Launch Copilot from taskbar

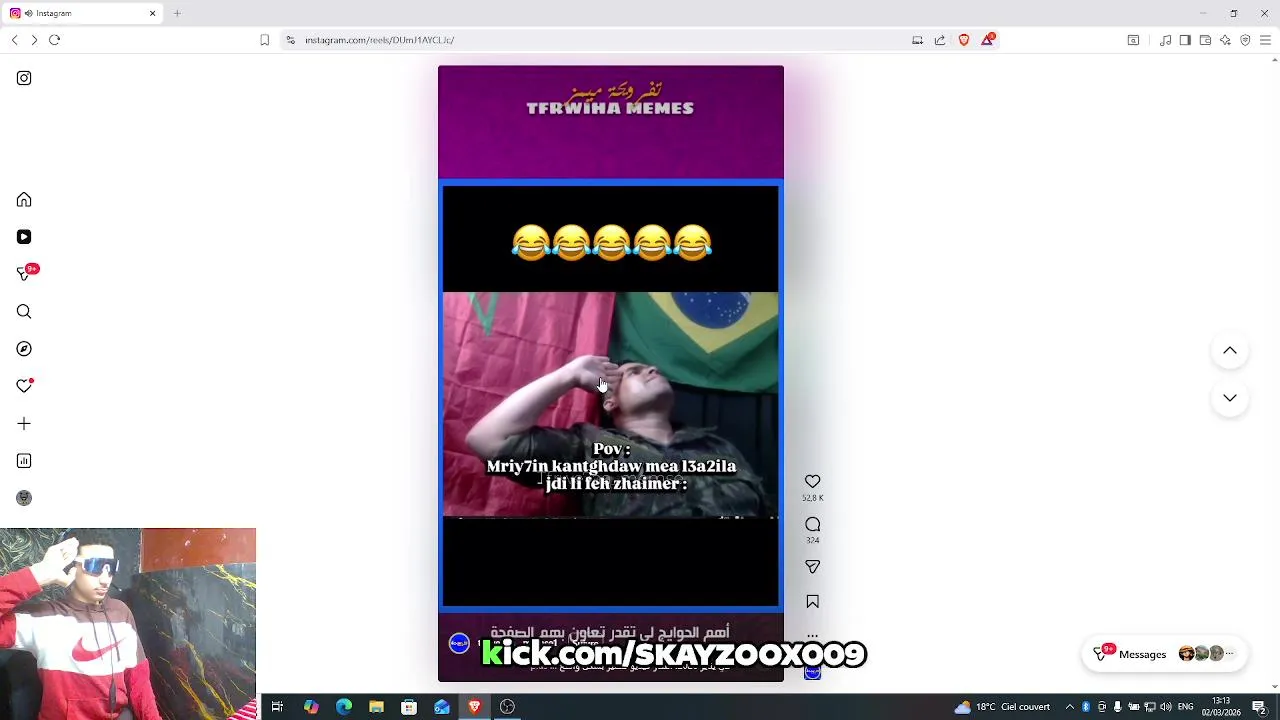(x=311, y=707)
